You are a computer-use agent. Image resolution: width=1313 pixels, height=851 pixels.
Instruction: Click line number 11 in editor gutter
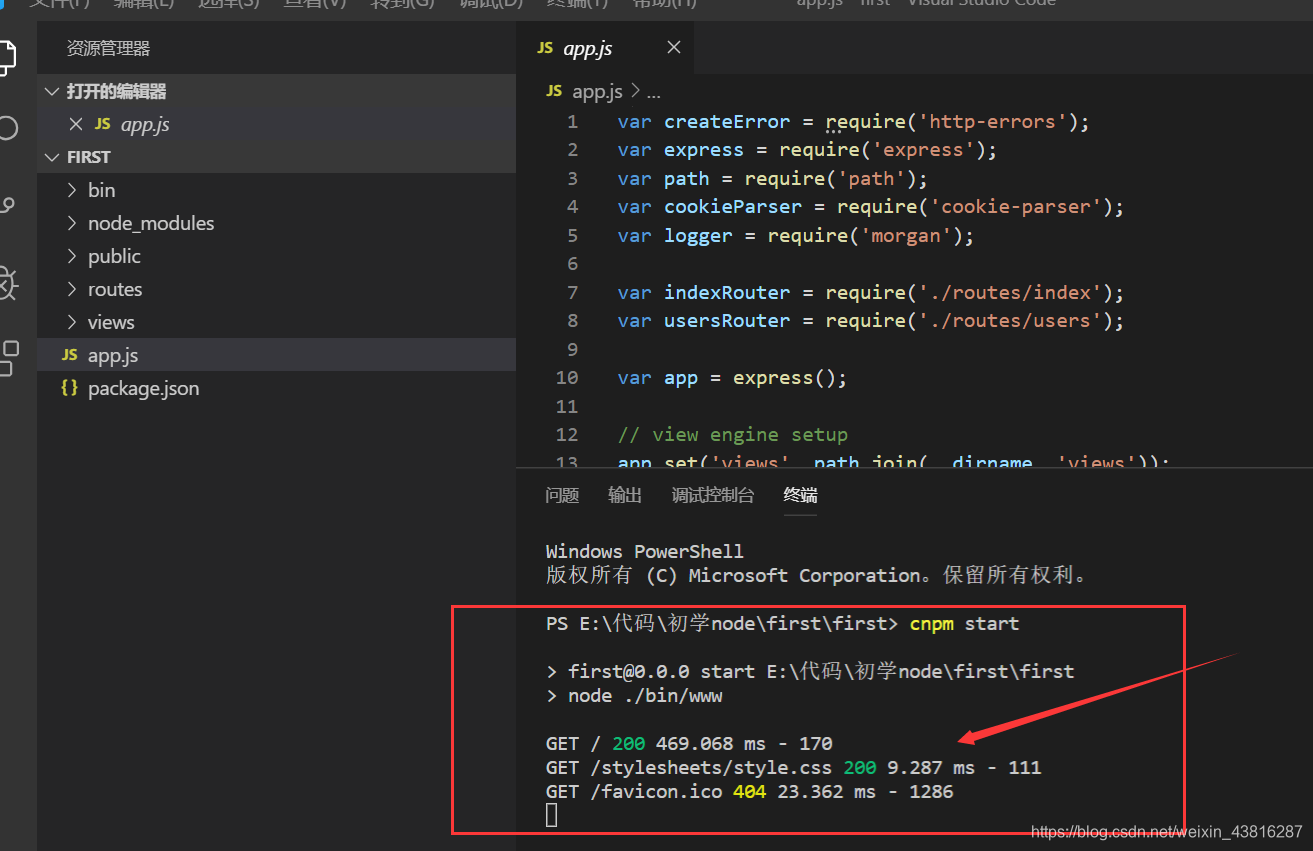(x=567, y=406)
